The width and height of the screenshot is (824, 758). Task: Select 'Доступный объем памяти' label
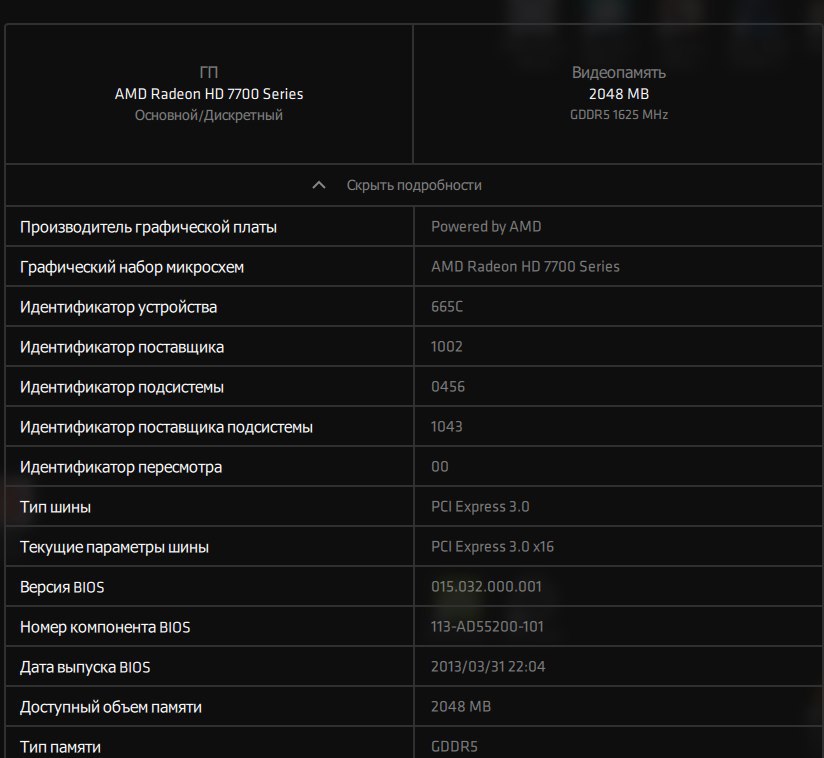pos(111,706)
